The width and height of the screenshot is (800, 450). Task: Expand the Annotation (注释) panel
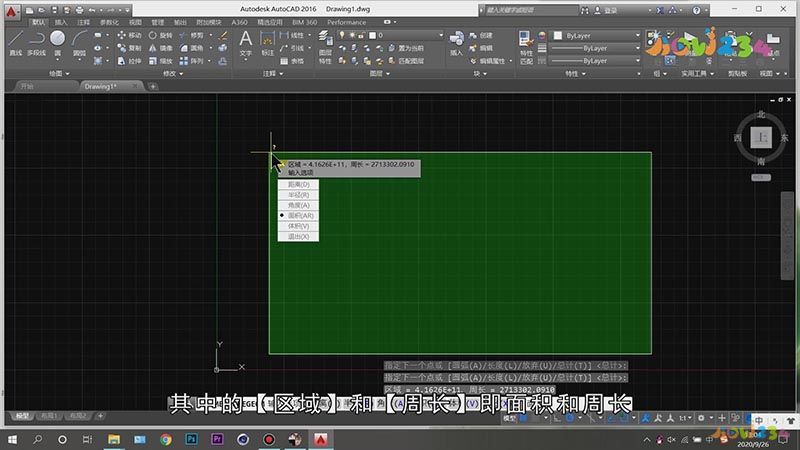(273, 73)
